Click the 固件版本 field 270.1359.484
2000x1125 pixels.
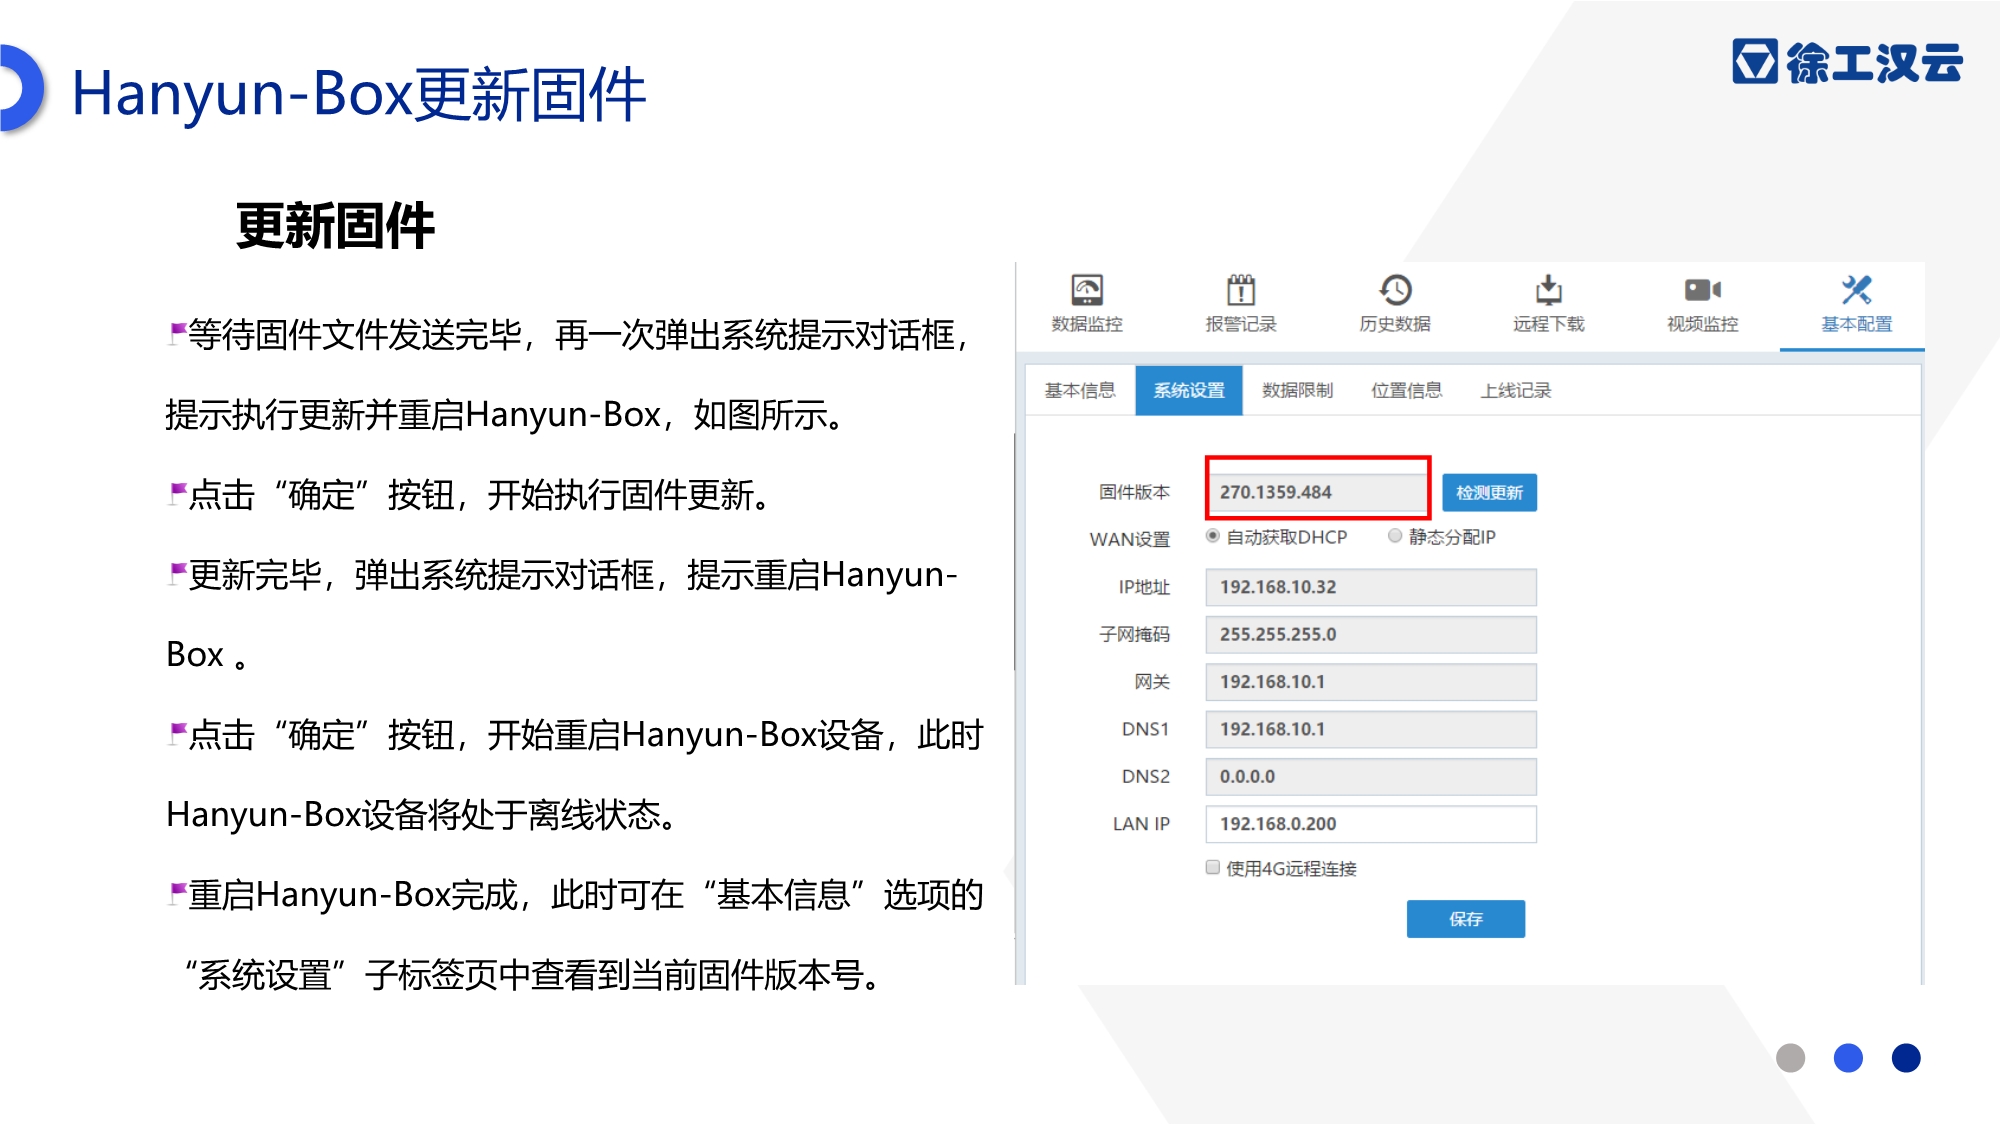[x=1318, y=492]
